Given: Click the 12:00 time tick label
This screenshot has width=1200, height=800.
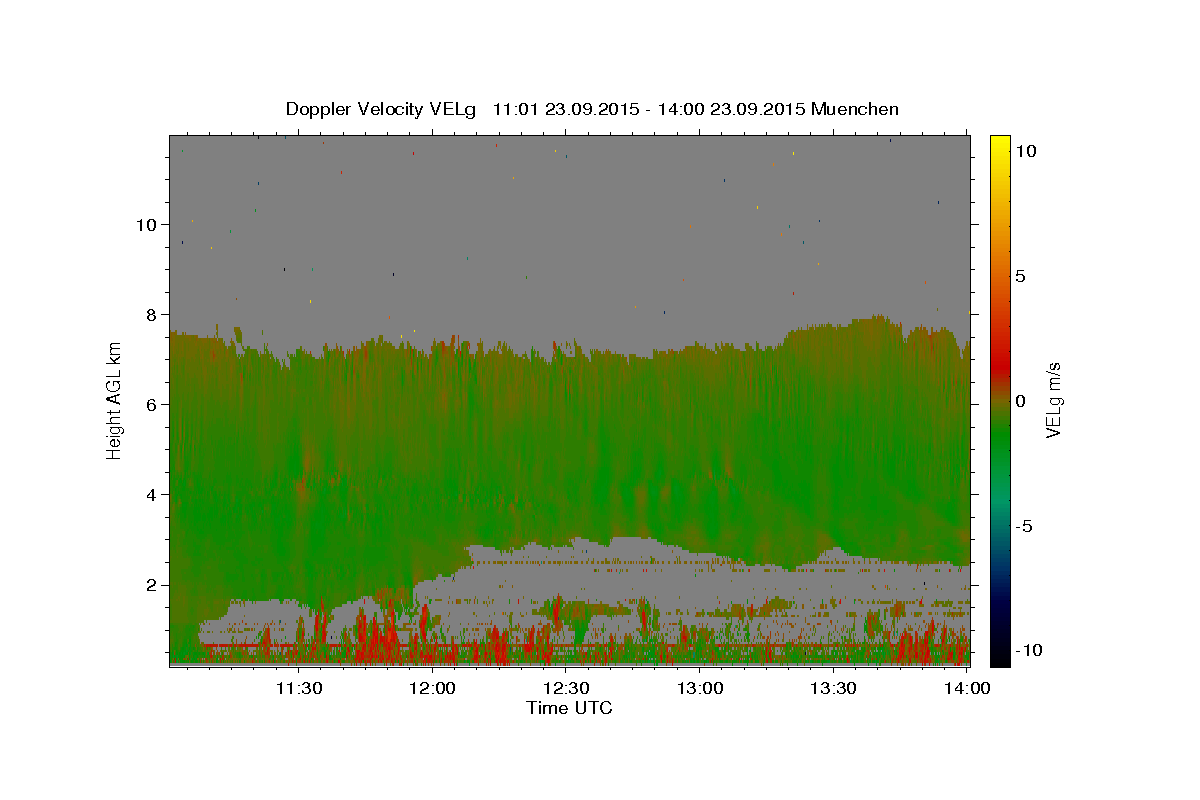Looking at the screenshot, I should tap(433, 688).
